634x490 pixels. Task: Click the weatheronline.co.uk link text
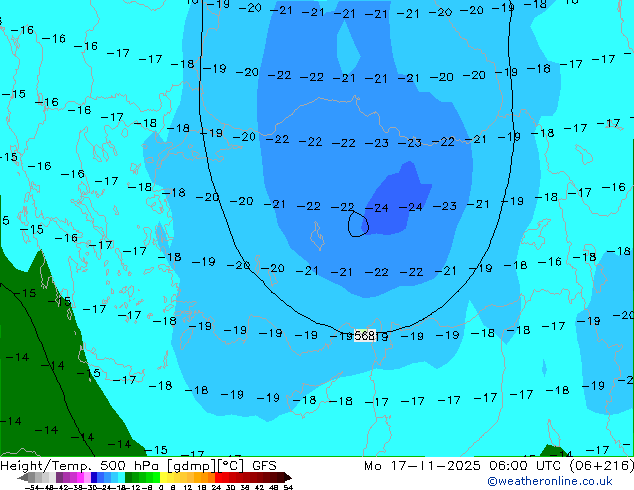click(x=550, y=481)
